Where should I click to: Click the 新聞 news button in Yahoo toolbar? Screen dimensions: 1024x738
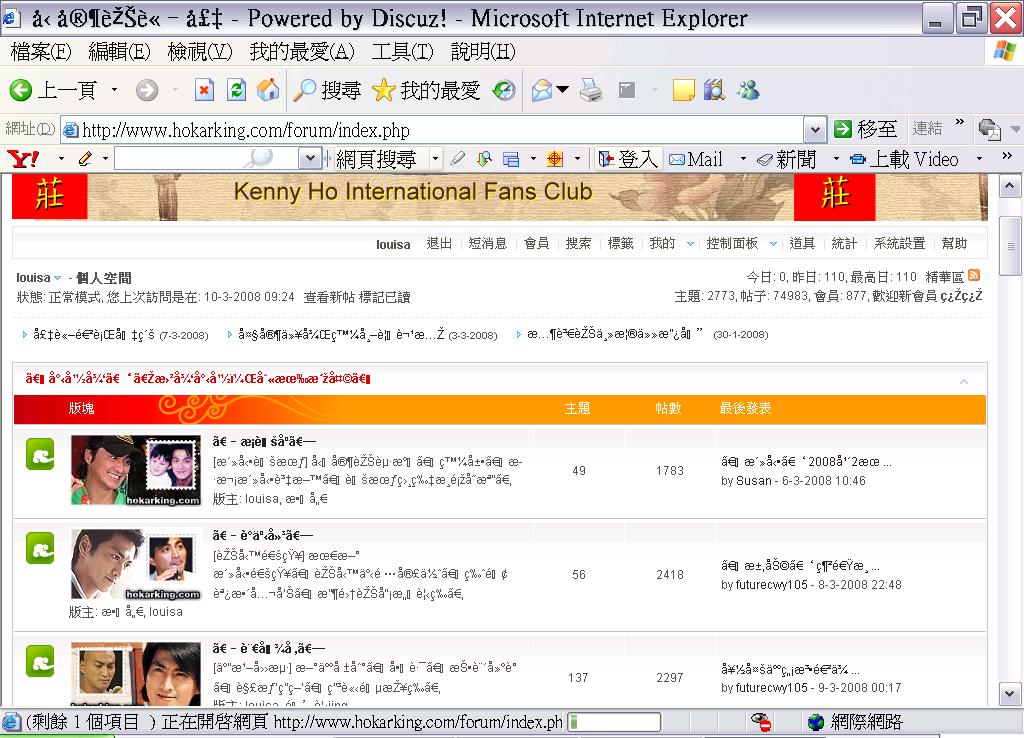click(x=787, y=159)
